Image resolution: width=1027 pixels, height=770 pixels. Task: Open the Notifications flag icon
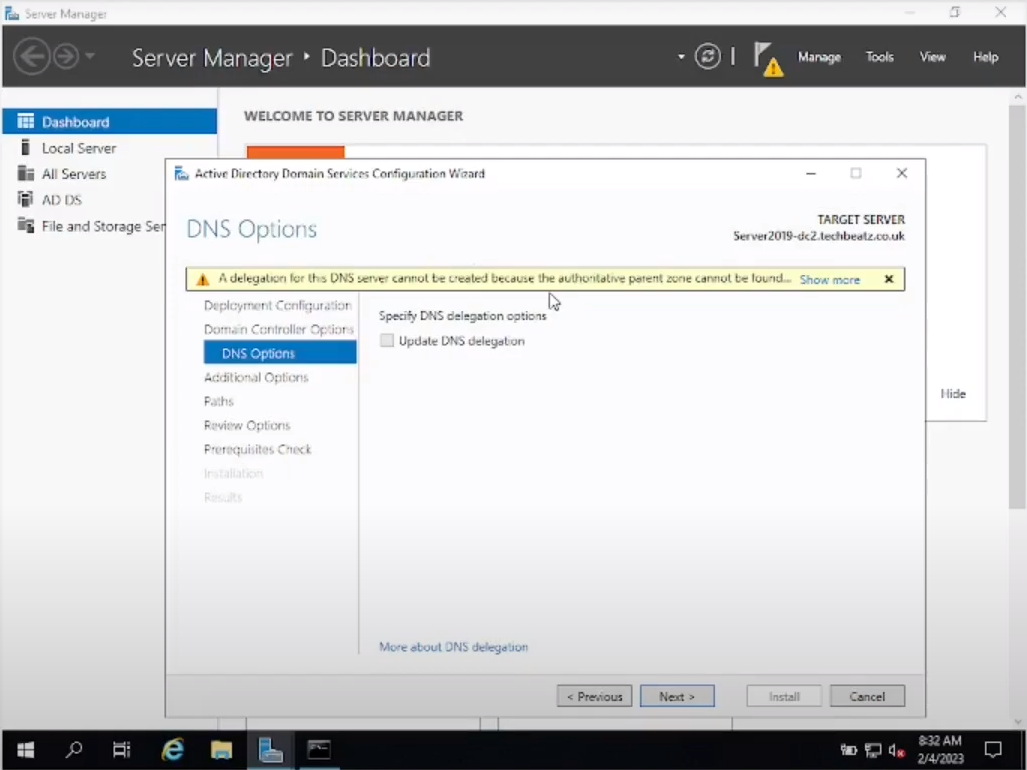tap(763, 57)
